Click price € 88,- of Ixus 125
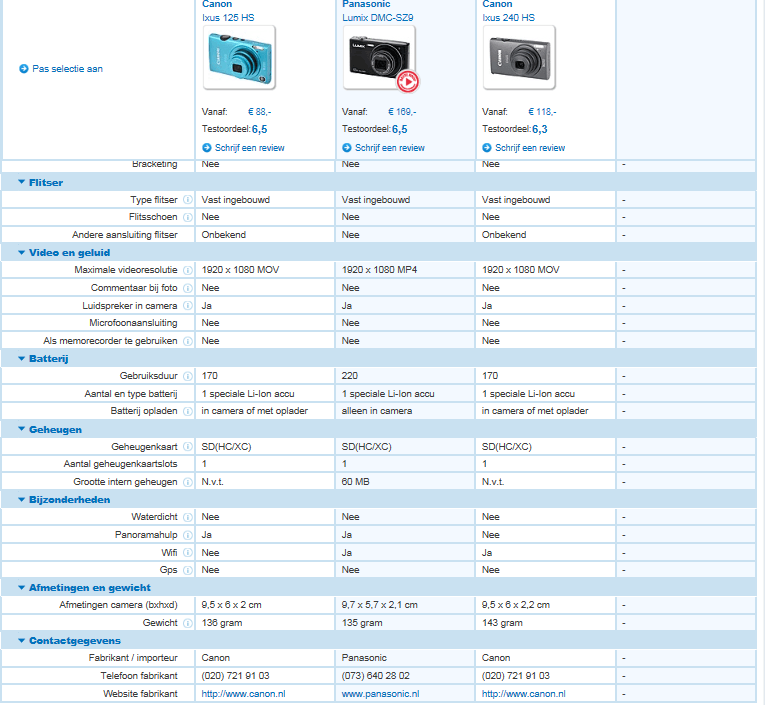 tap(260, 112)
